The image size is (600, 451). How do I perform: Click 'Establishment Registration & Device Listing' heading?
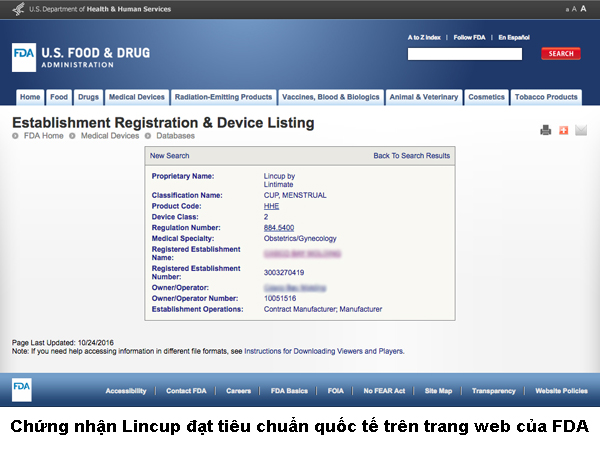[163, 123]
